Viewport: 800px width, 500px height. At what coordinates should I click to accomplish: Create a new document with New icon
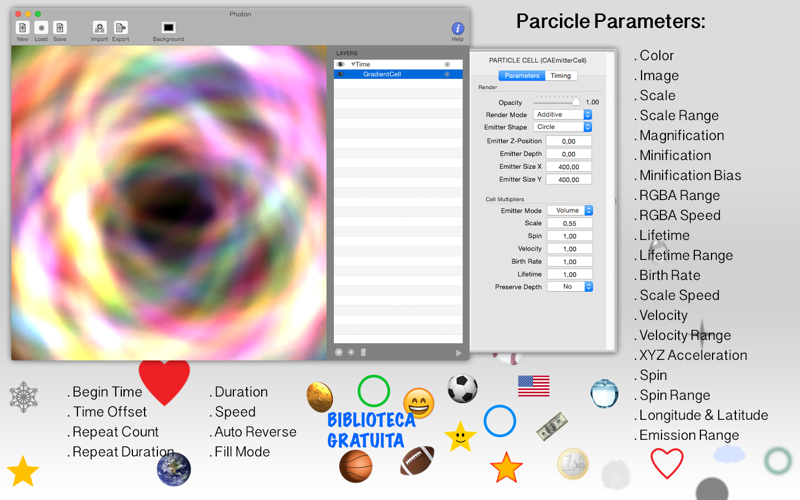point(22,28)
